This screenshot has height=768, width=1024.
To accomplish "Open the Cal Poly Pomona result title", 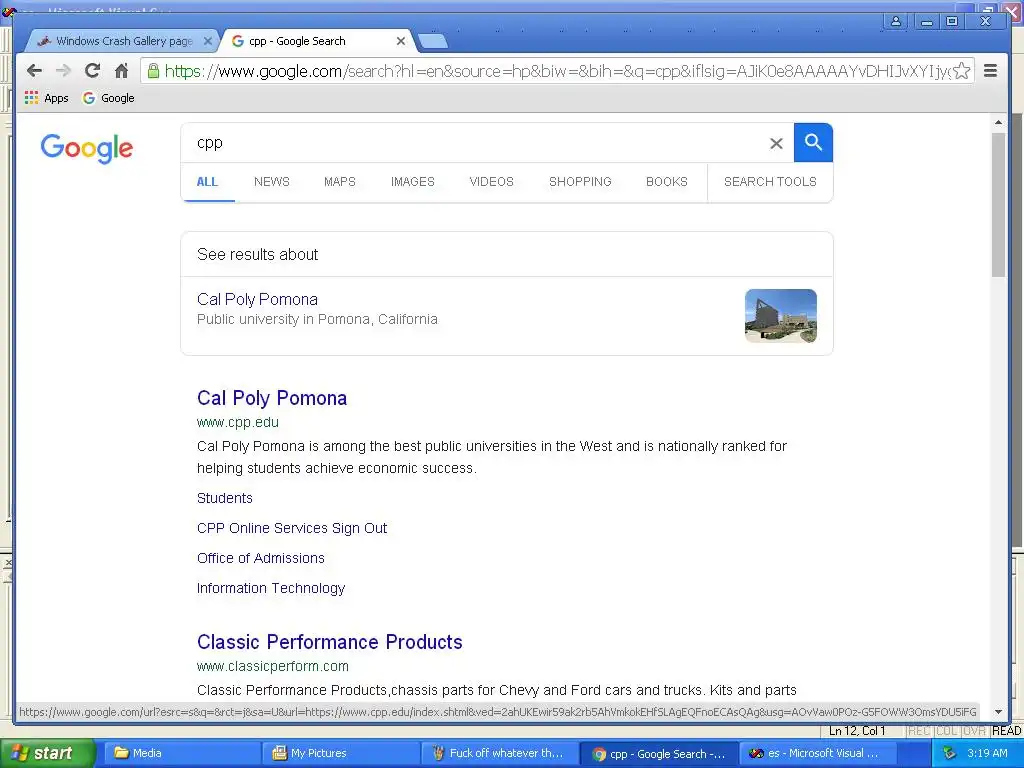I will click(x=272, y=398).
